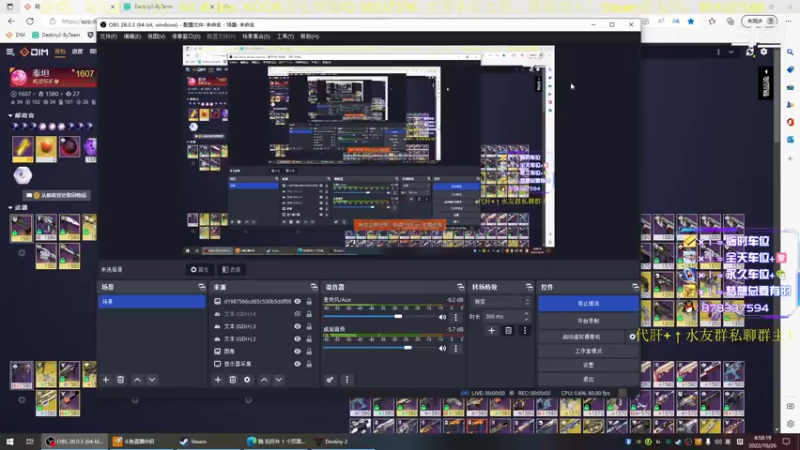800x450 pixels.
Task: Open the DIM hamburger menu in browser
Action: [10, 52]
